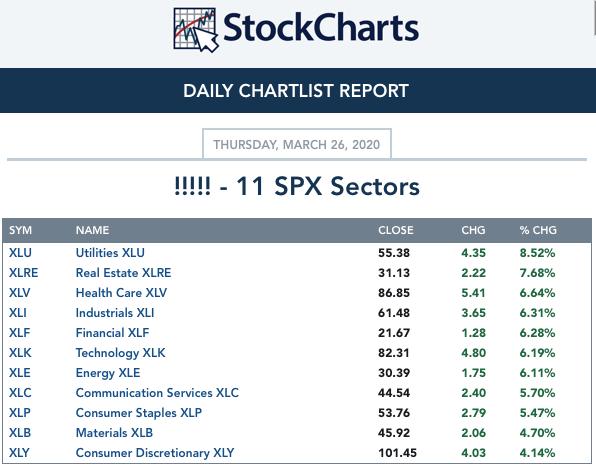596x467 pixels.
Task: Open the Utilities XLU name link
Action: (110, 253)
